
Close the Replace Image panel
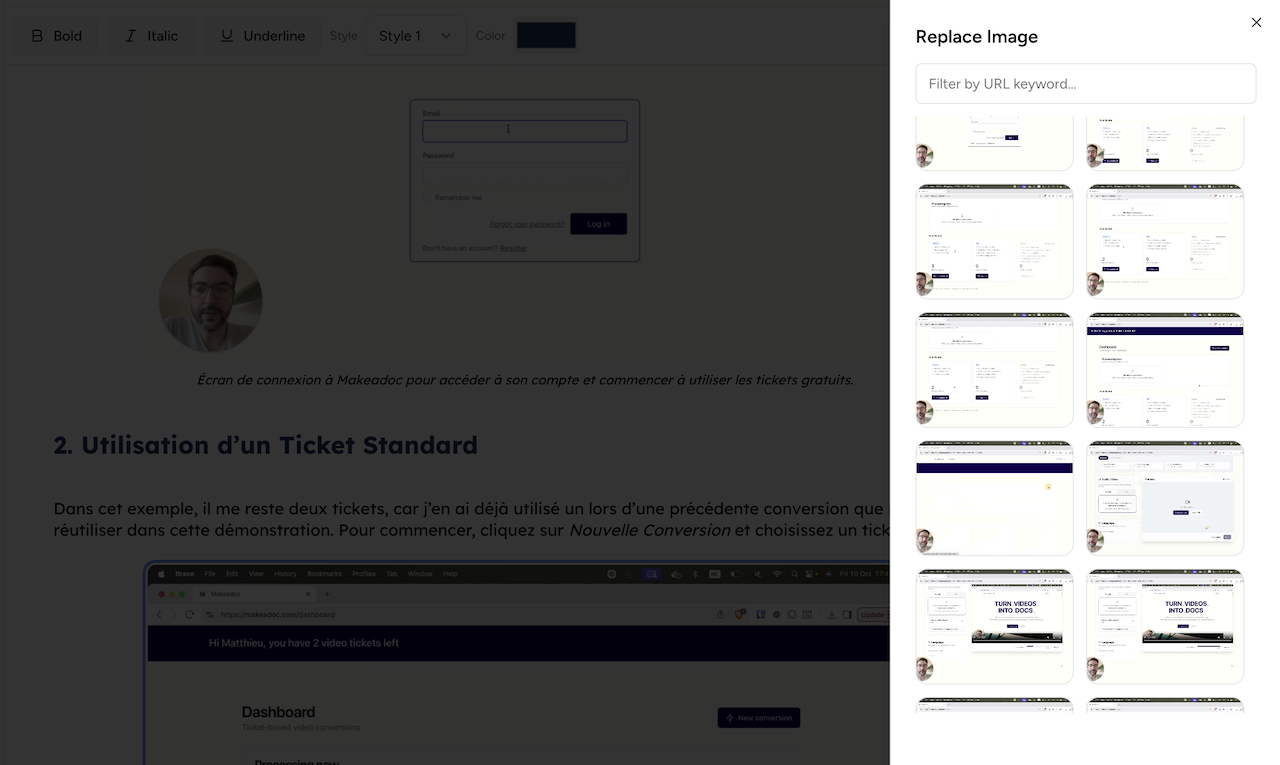(x=1256, y=23)
